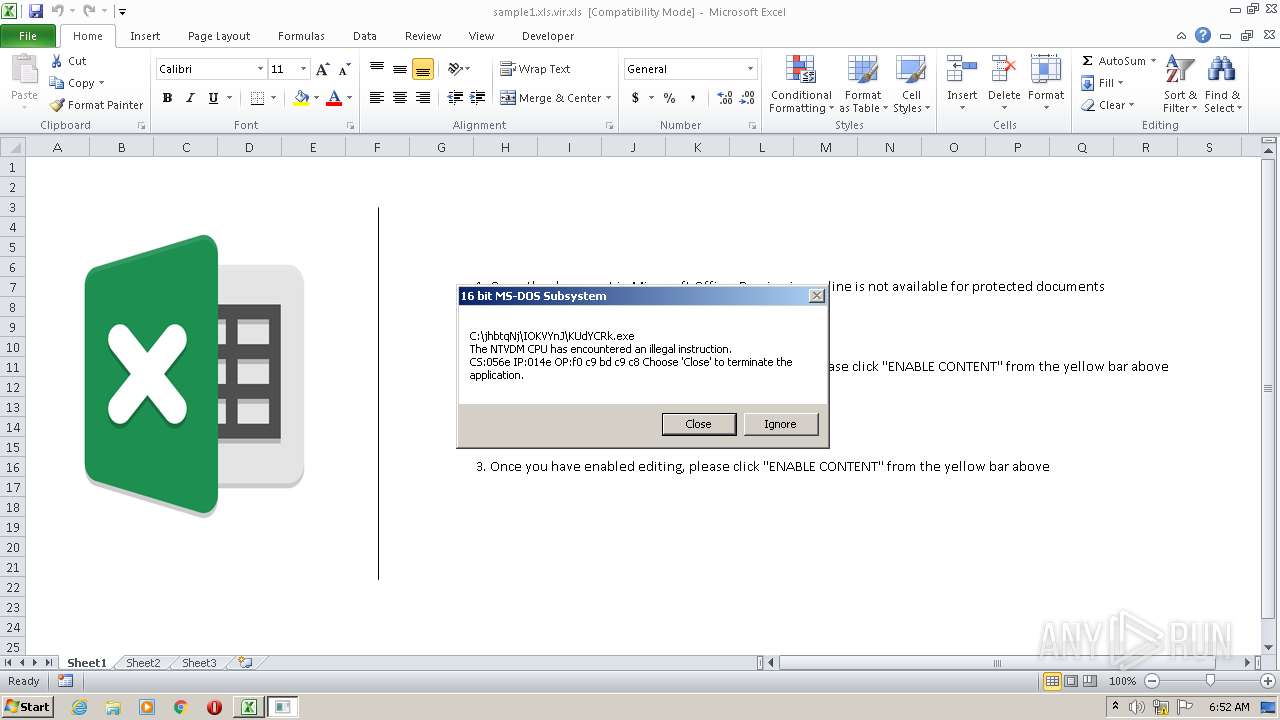Screen dimensions: 1280x720
Task: Open the Format cells menu button
Action: (1046, 85)
